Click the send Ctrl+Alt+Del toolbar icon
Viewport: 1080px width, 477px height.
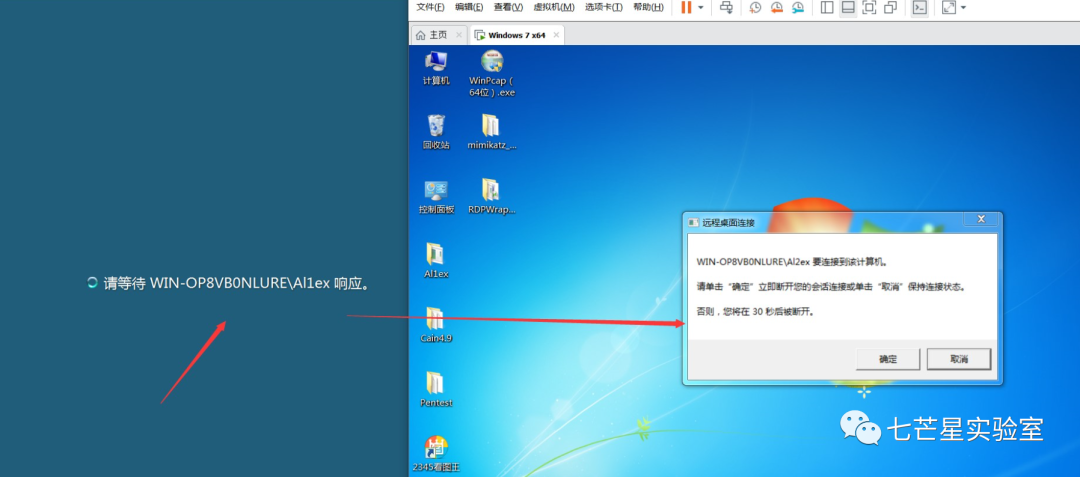727,7
